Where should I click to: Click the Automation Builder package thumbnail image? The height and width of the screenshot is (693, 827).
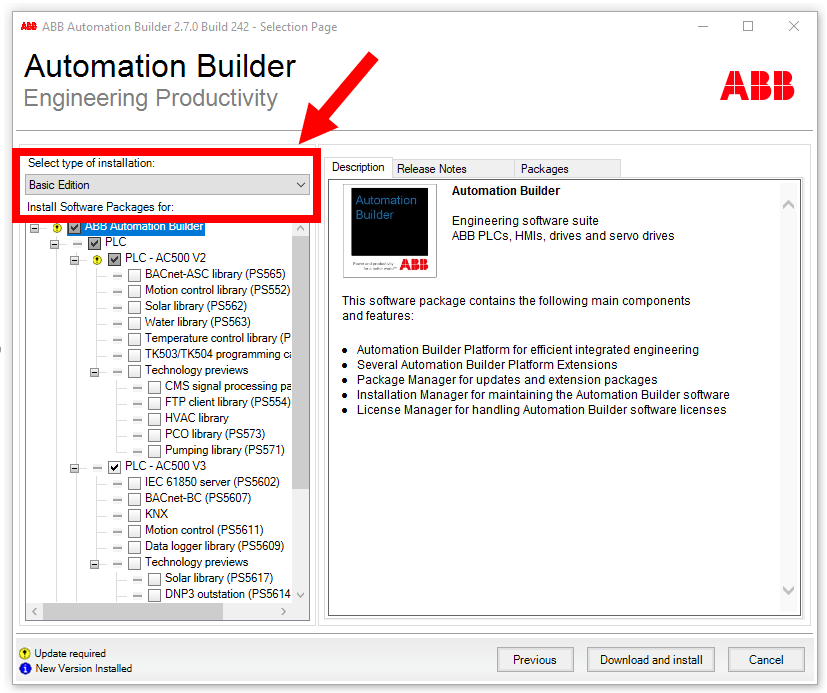click(390, 231)
